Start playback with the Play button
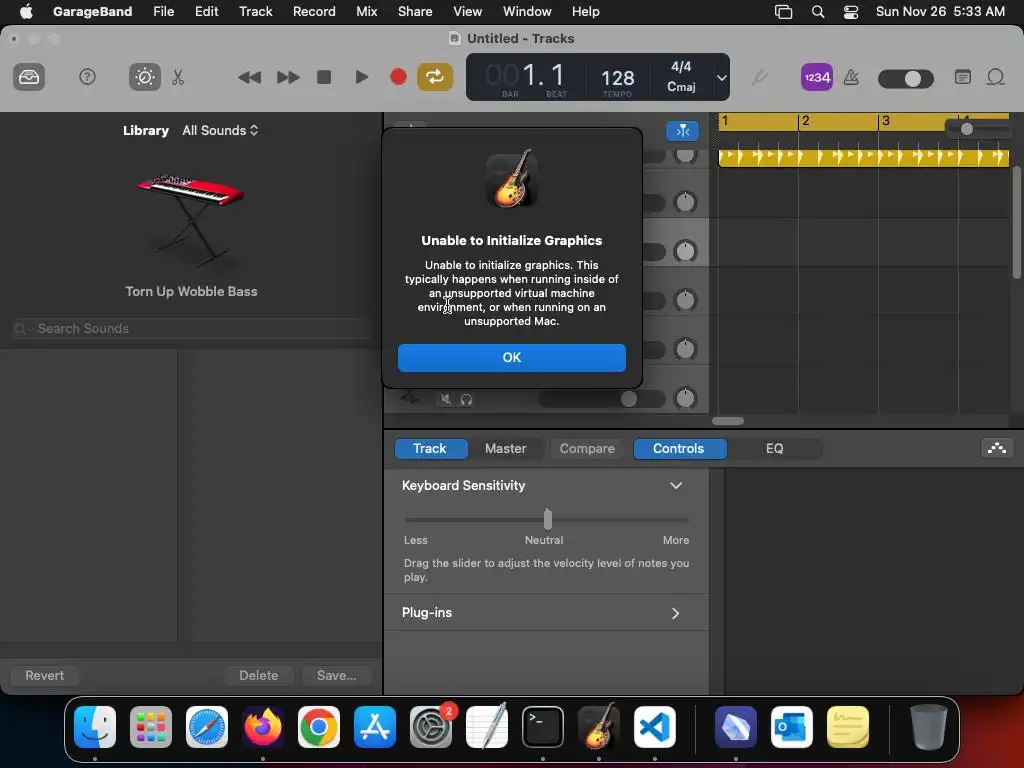Viewport: 1024px width, 768px height. tap(361, 77)
